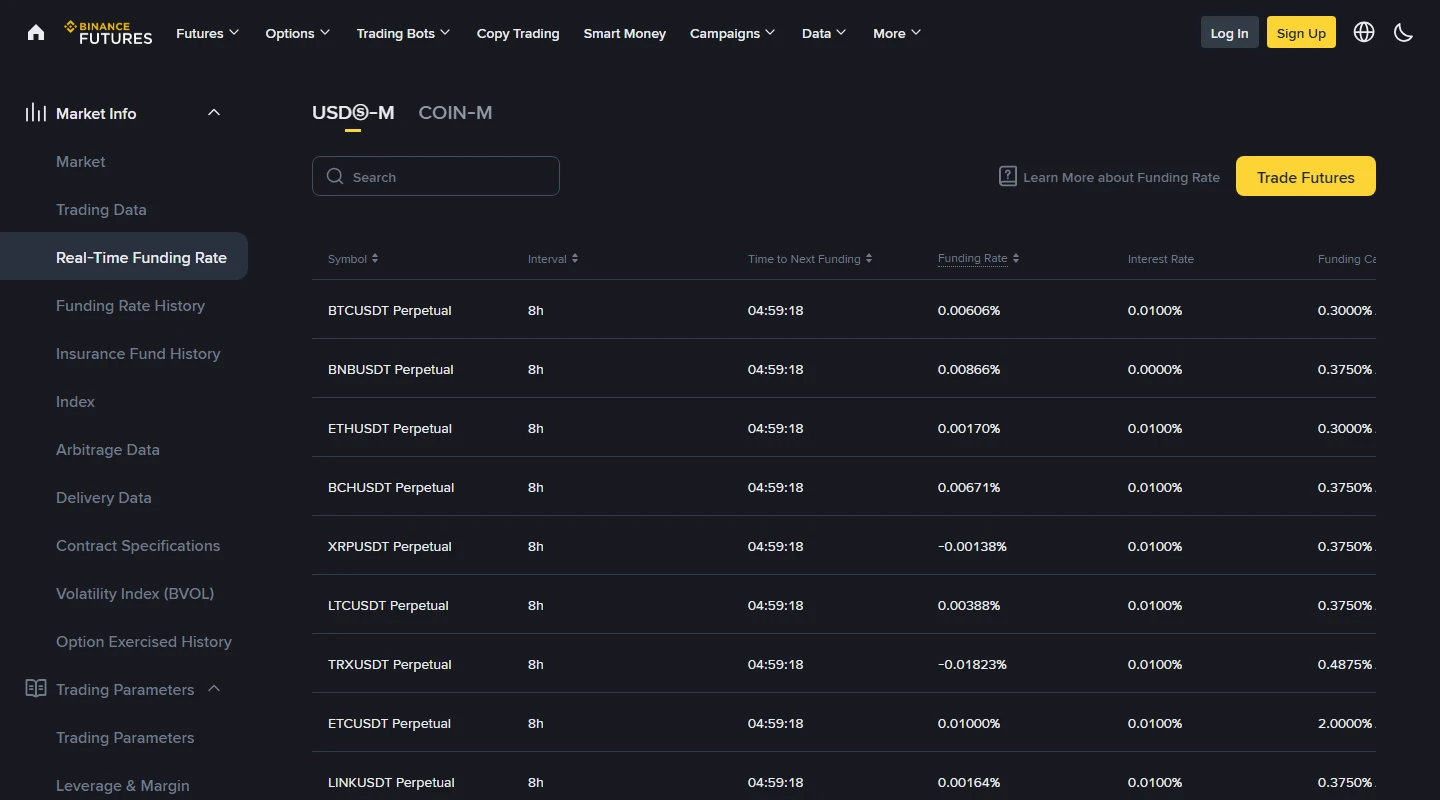Click the funding rate guide icon

coord(1008,176)
